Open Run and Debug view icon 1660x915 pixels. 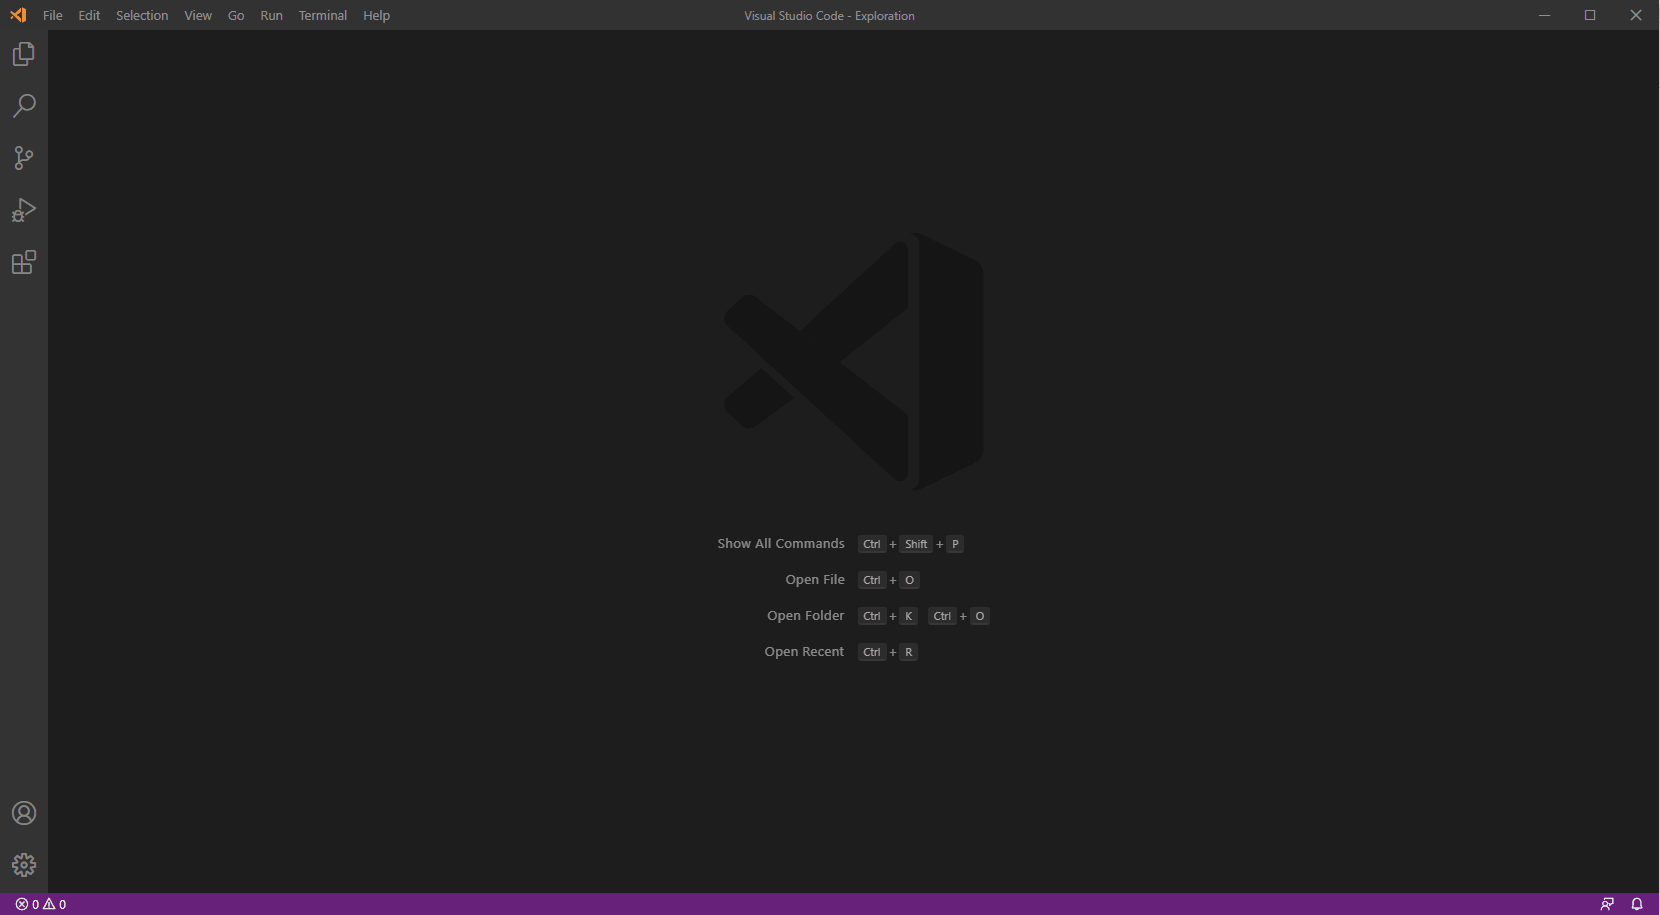[24, 210]
